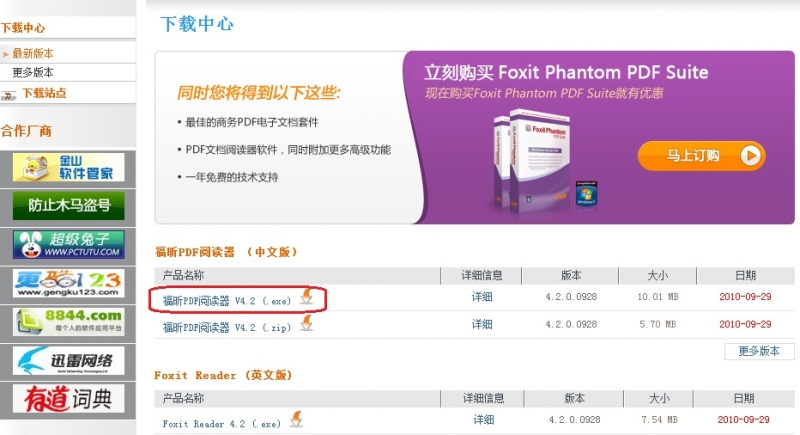Click the 福昕PDF阅读器 V4.2 (.zip) download link
The height and width of the screenshot is (435, 800).
click(227, 327)
